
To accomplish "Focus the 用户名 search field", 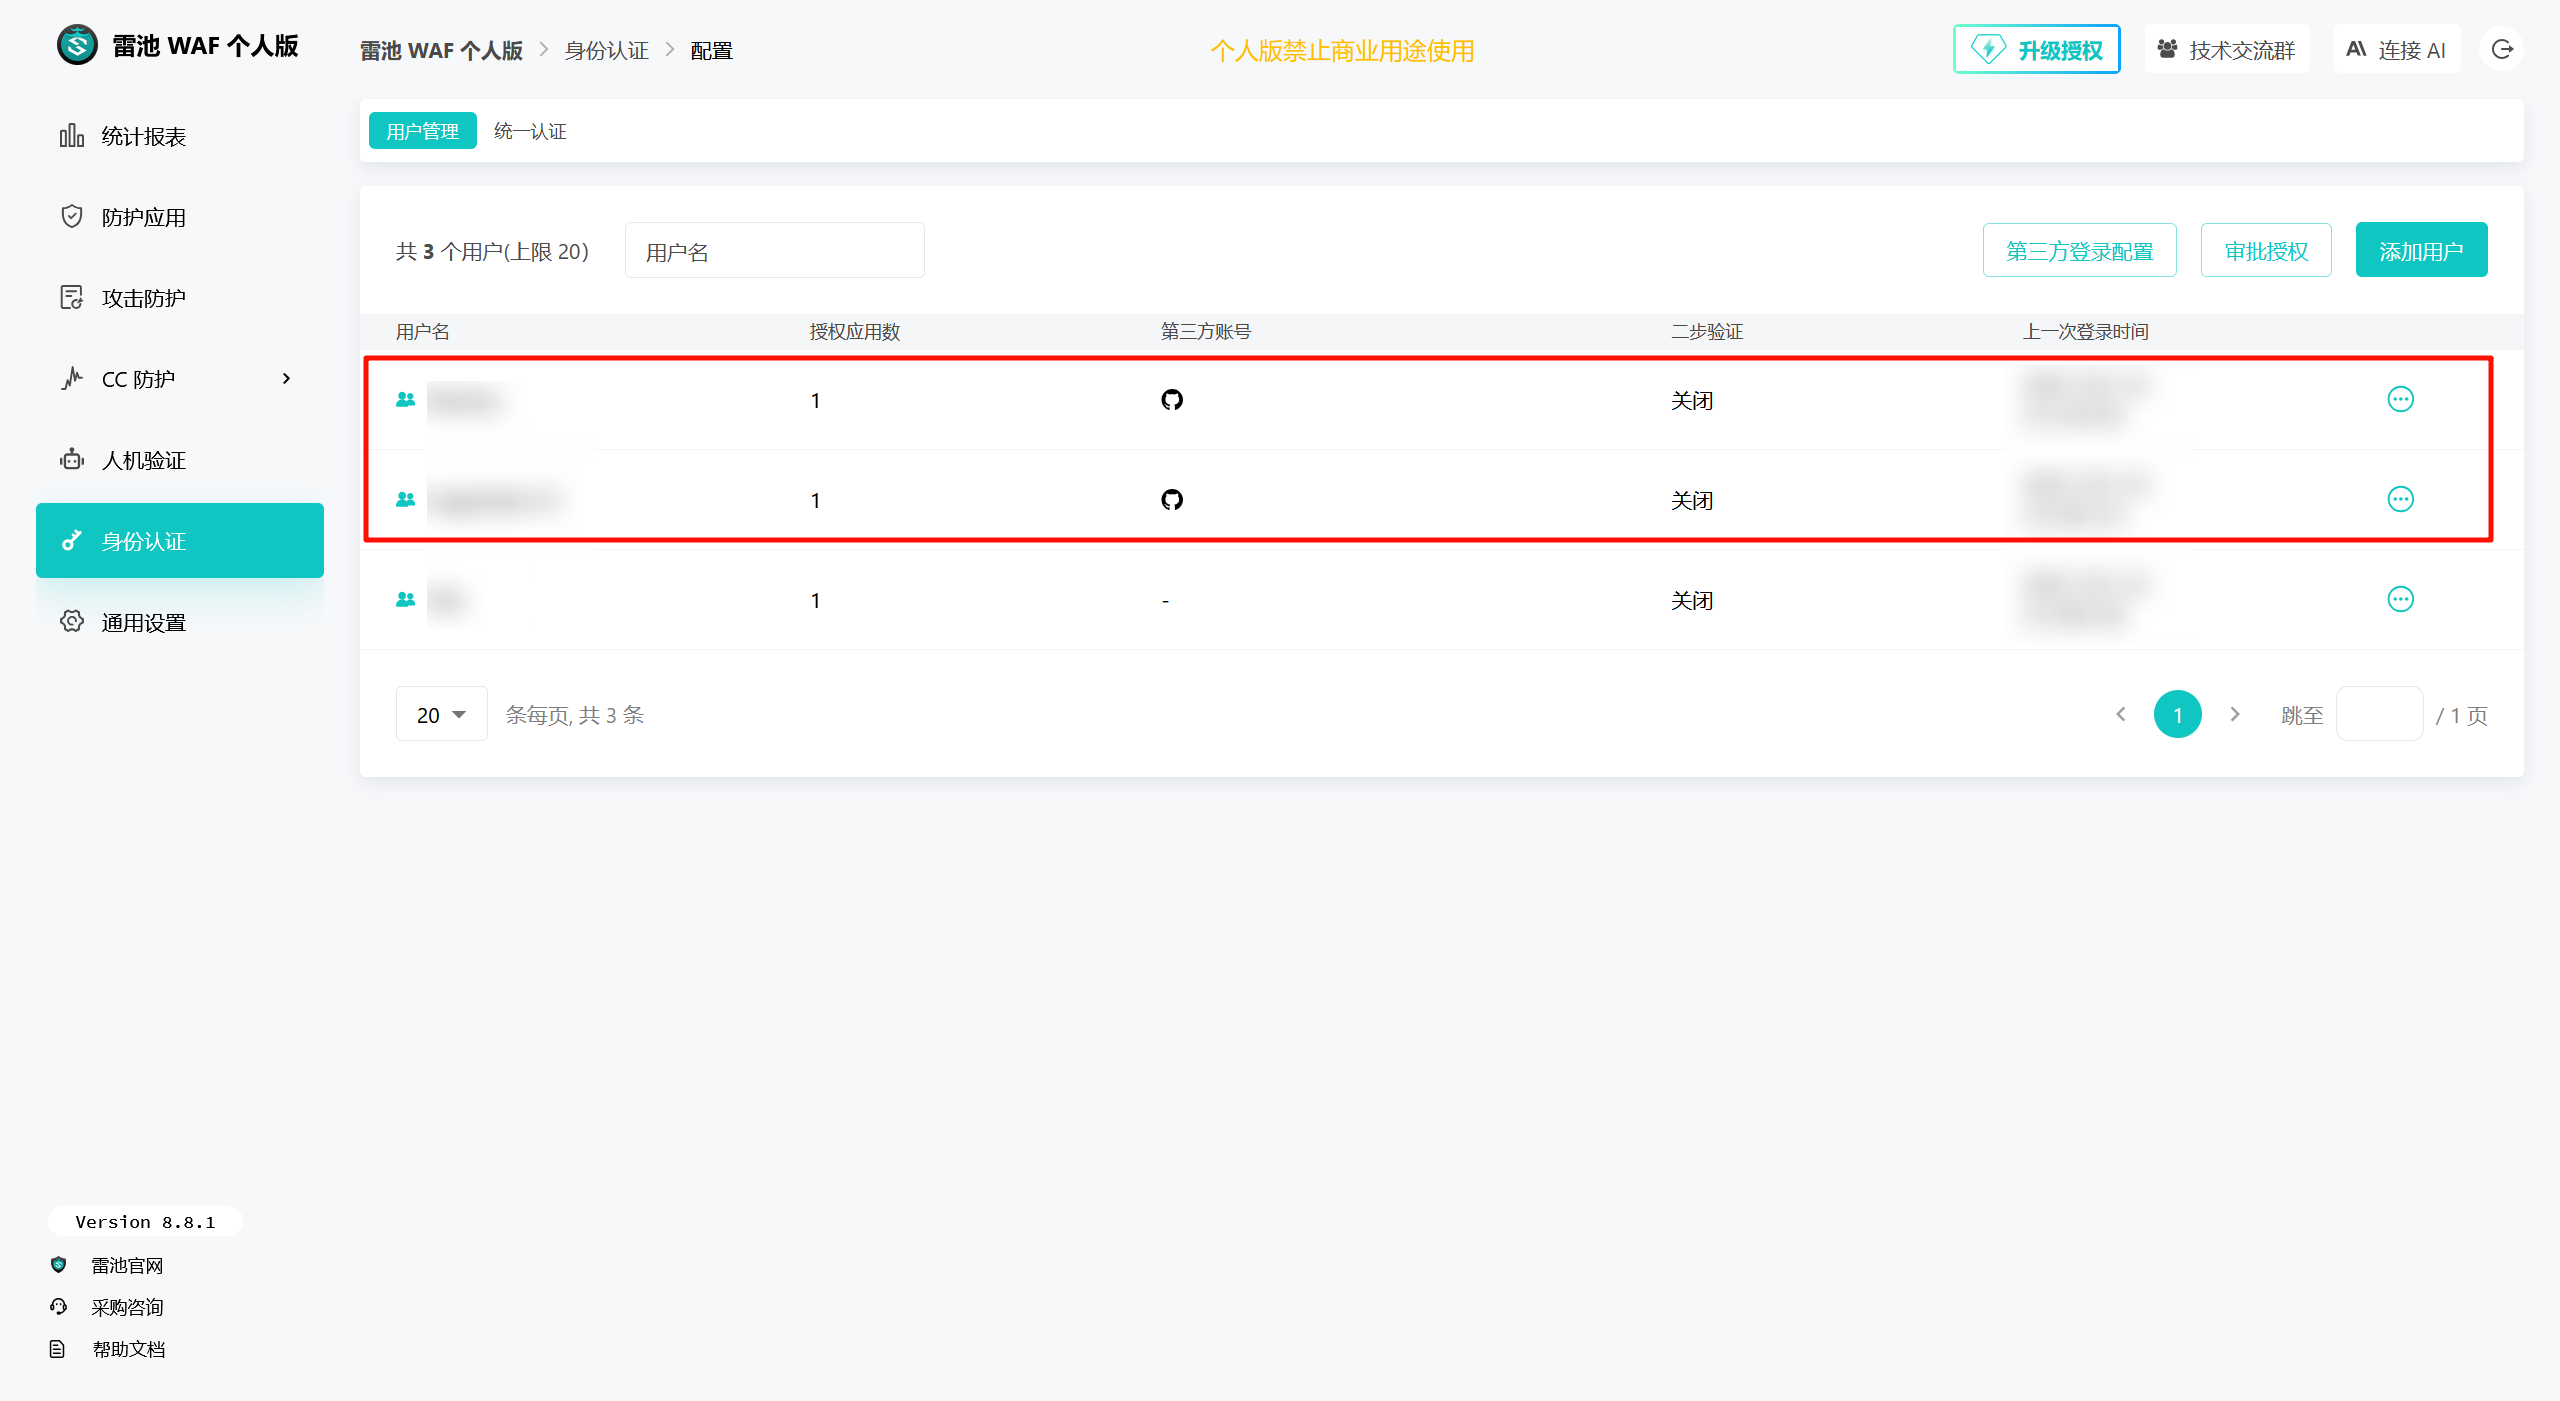I will click(774, 251).
